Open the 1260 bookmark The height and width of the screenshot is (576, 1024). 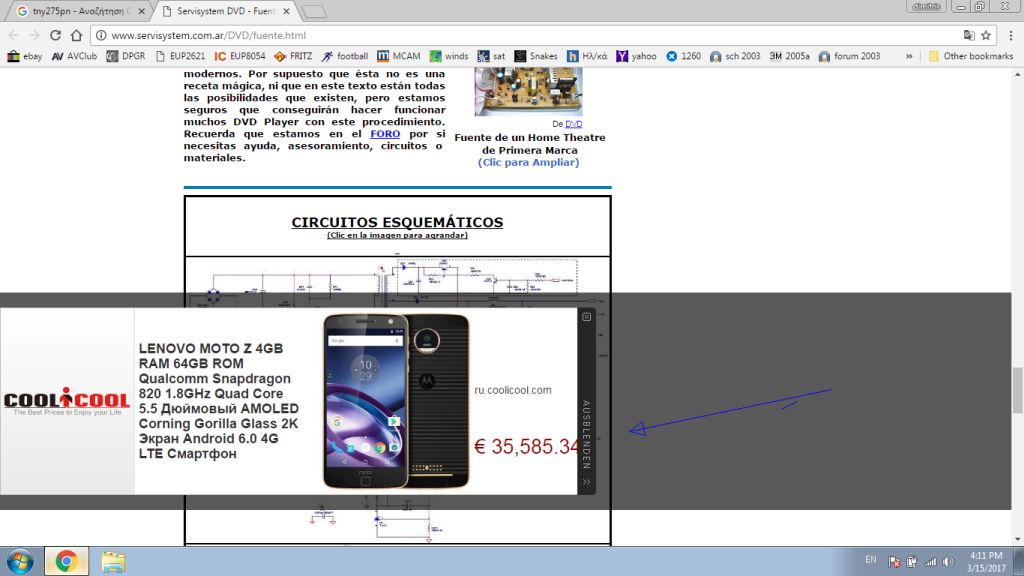(683, 56)
